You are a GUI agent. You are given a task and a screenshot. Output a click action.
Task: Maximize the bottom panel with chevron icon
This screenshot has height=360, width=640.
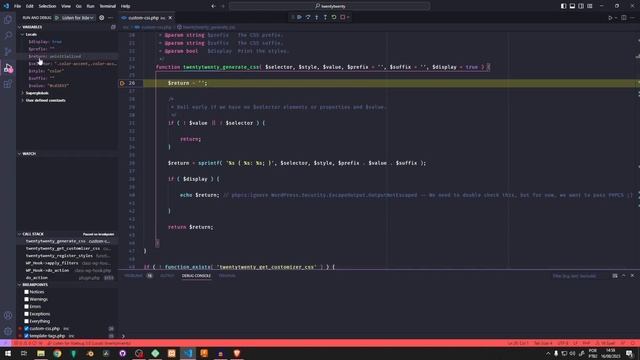click(624, 276)
